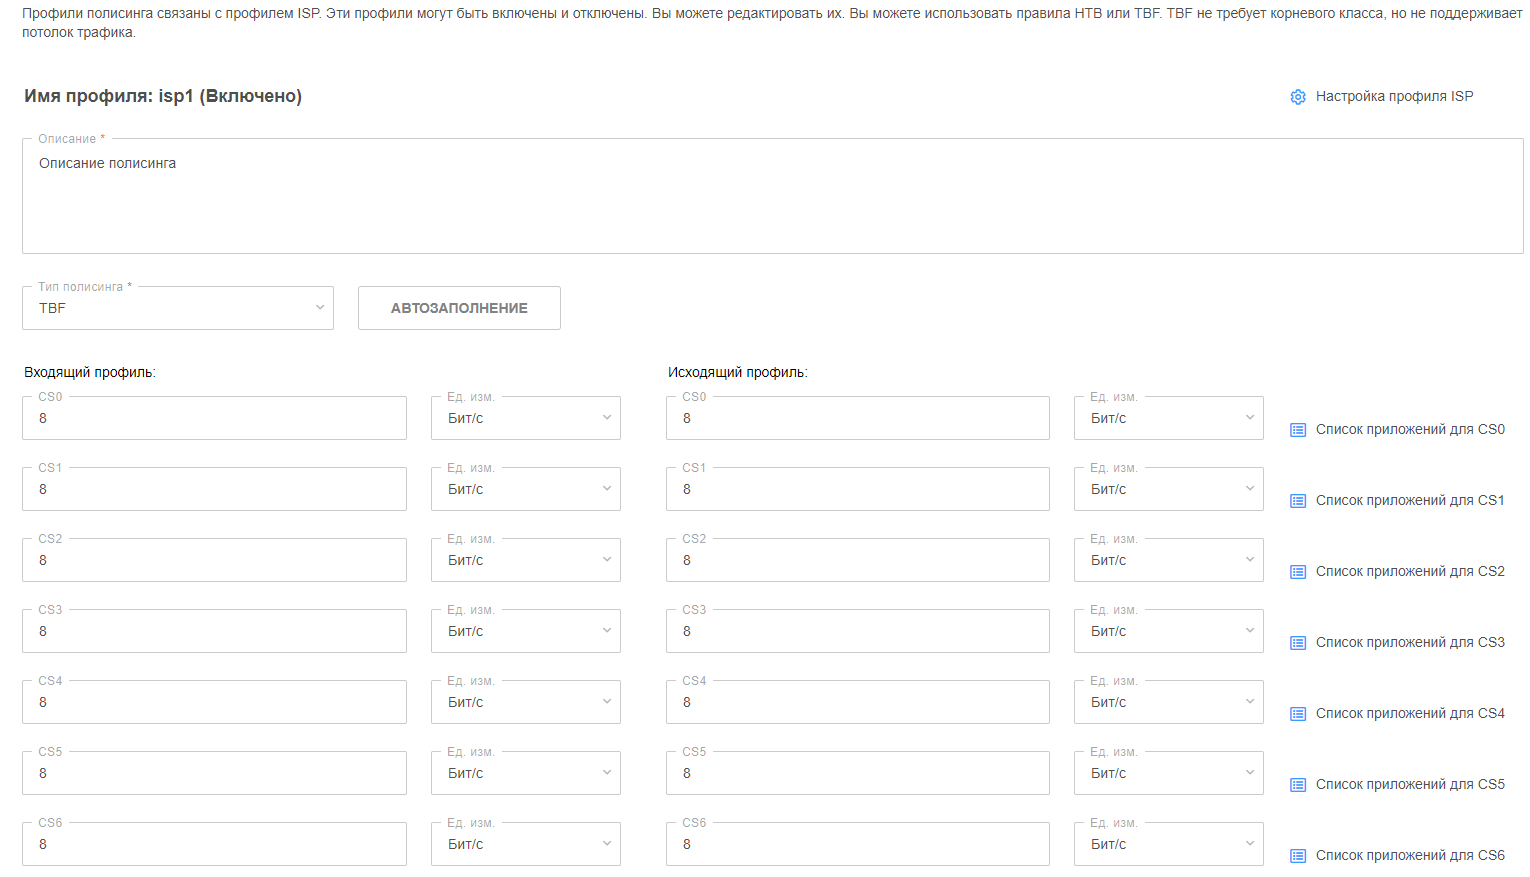
Task: Click the list icon for CS5 applications
Action: [1298, 785]
